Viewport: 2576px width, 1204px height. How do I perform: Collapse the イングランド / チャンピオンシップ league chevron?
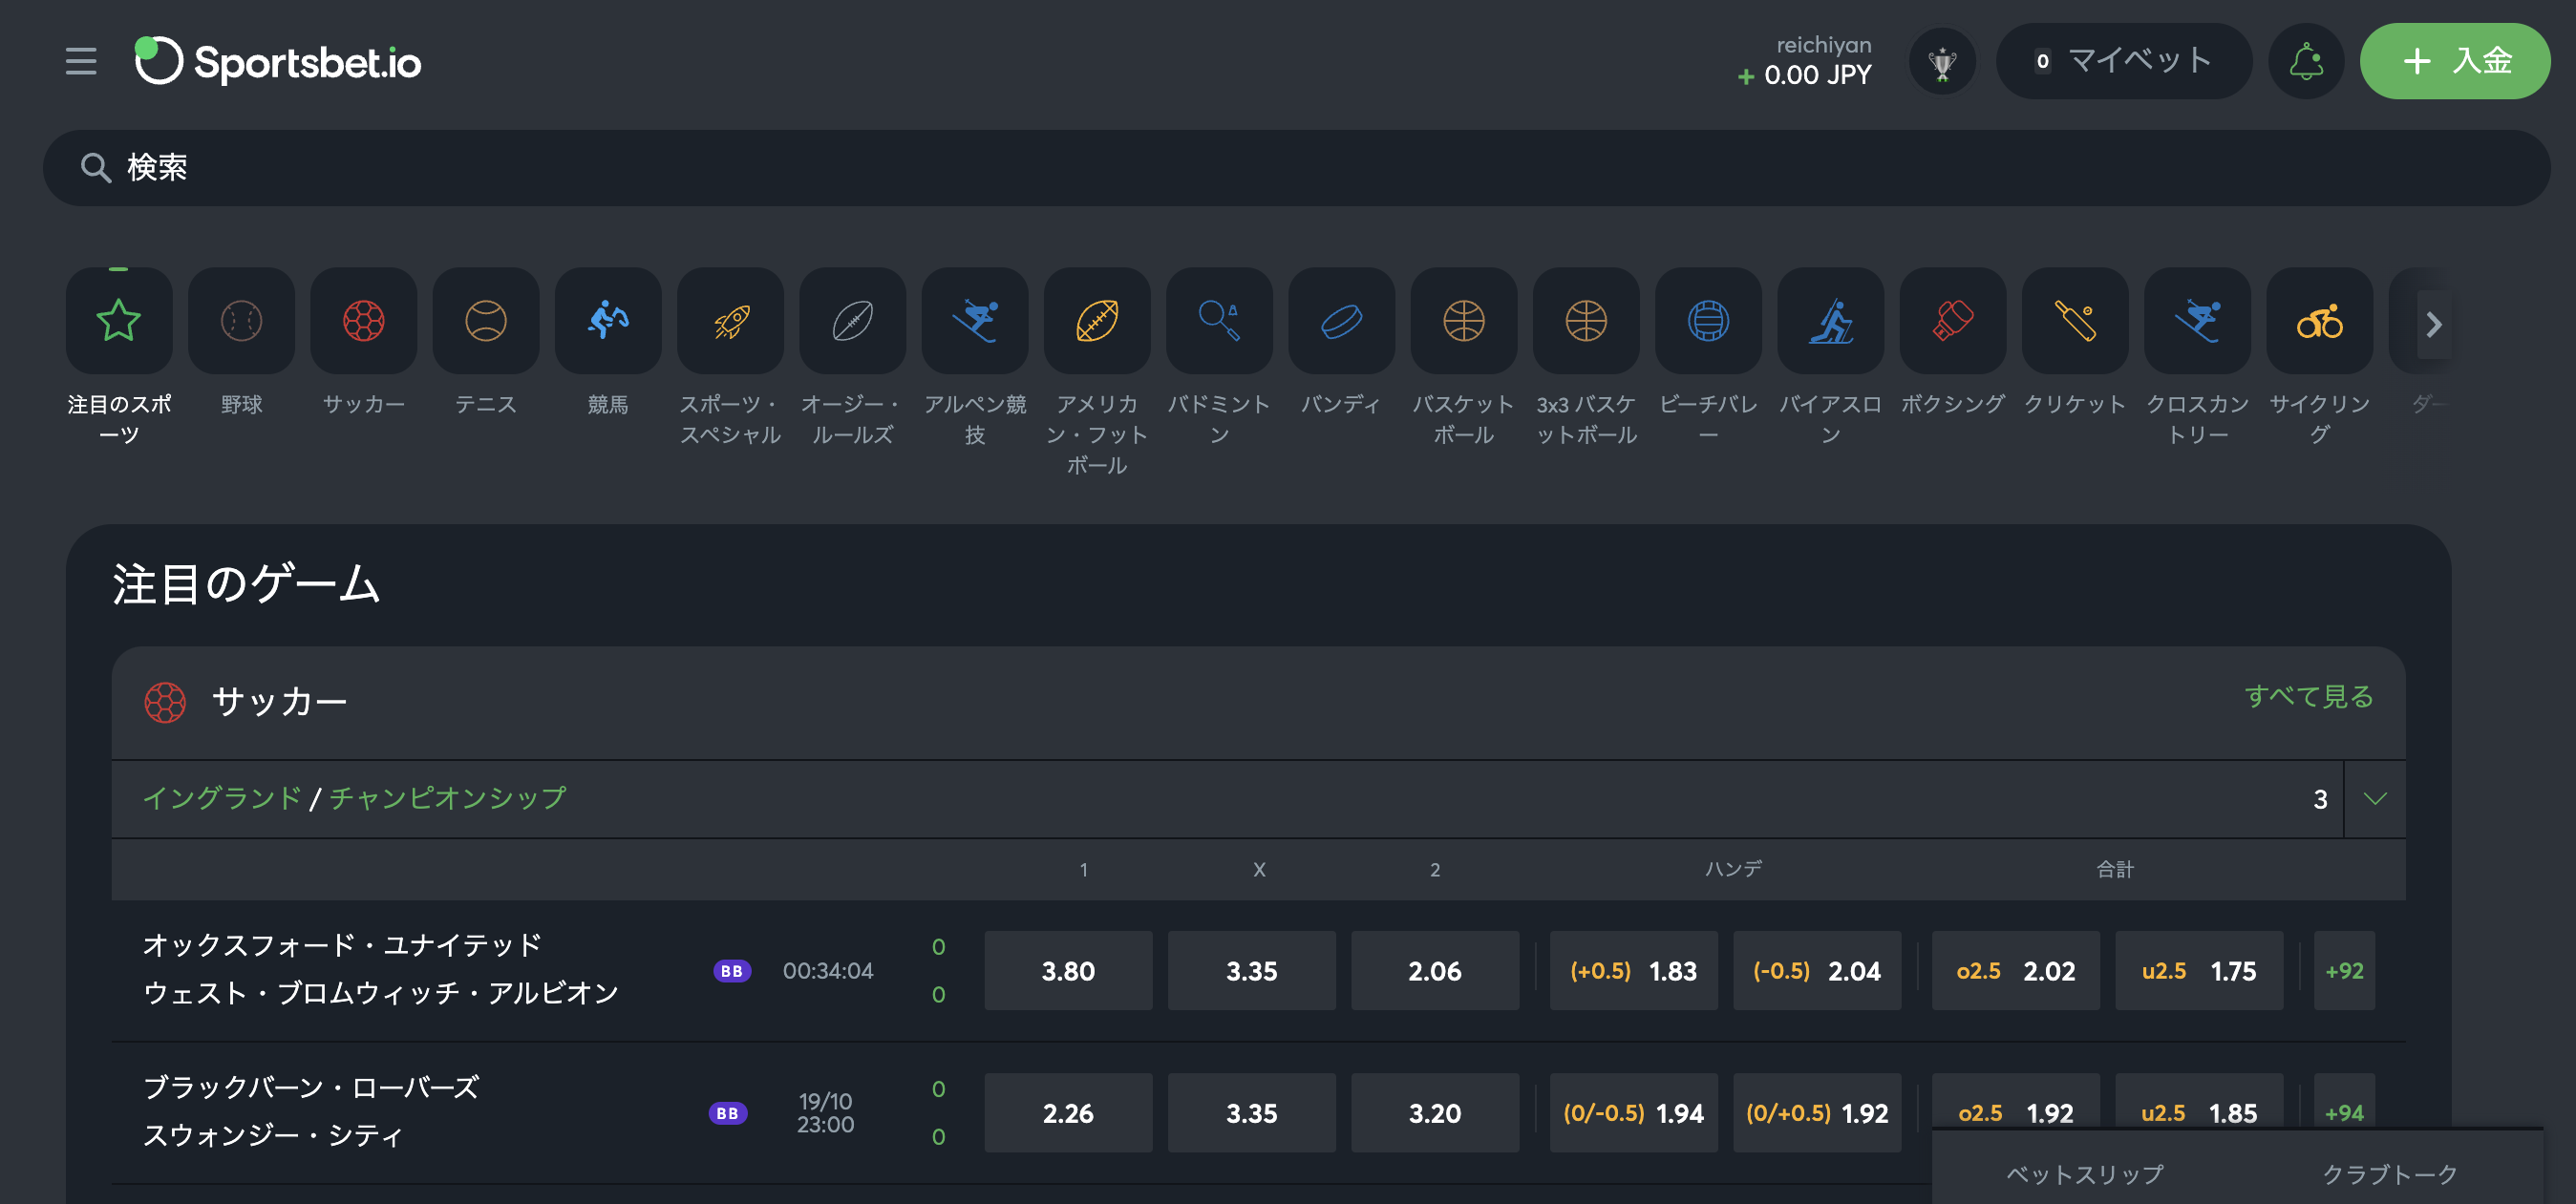click(2375, 799)
